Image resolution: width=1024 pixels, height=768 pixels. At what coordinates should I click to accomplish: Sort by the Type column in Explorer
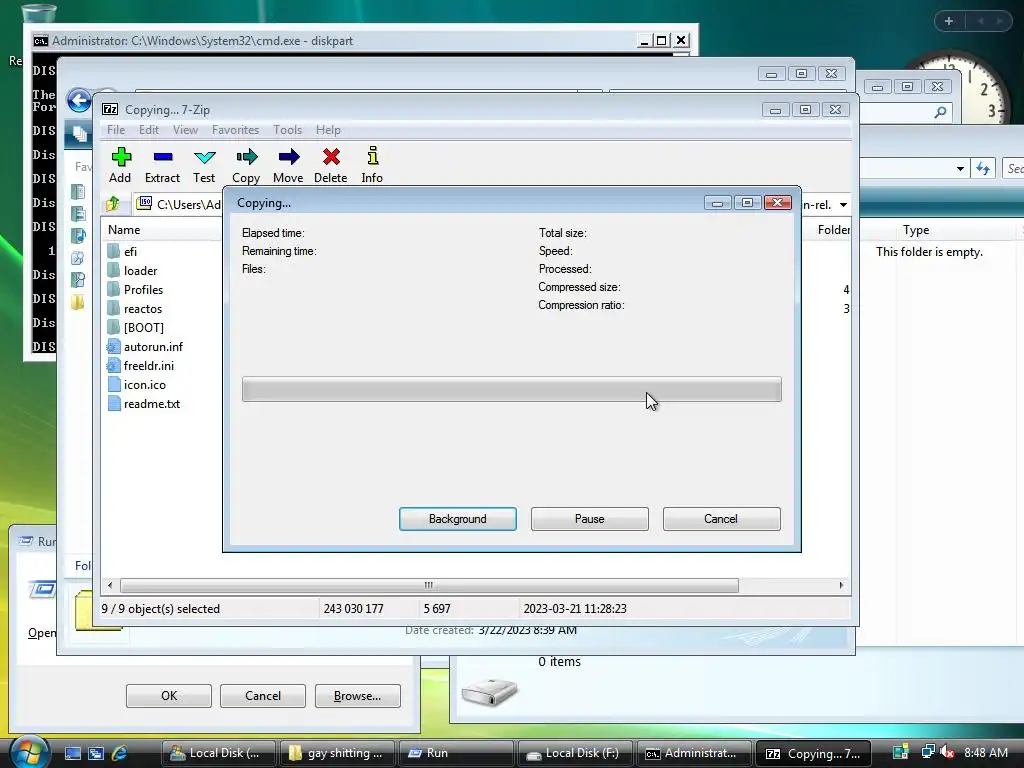pyautogui.click(x=916, y=230)
